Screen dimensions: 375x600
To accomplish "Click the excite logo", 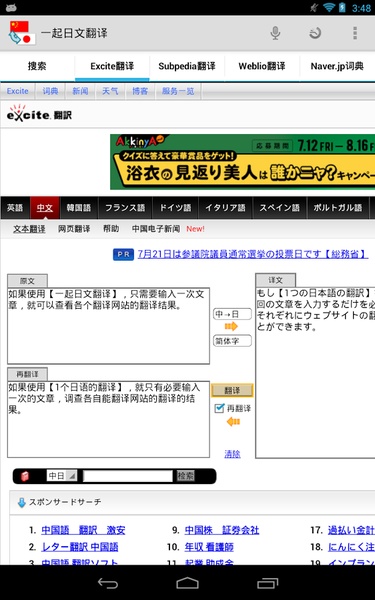I will (39, 114).
